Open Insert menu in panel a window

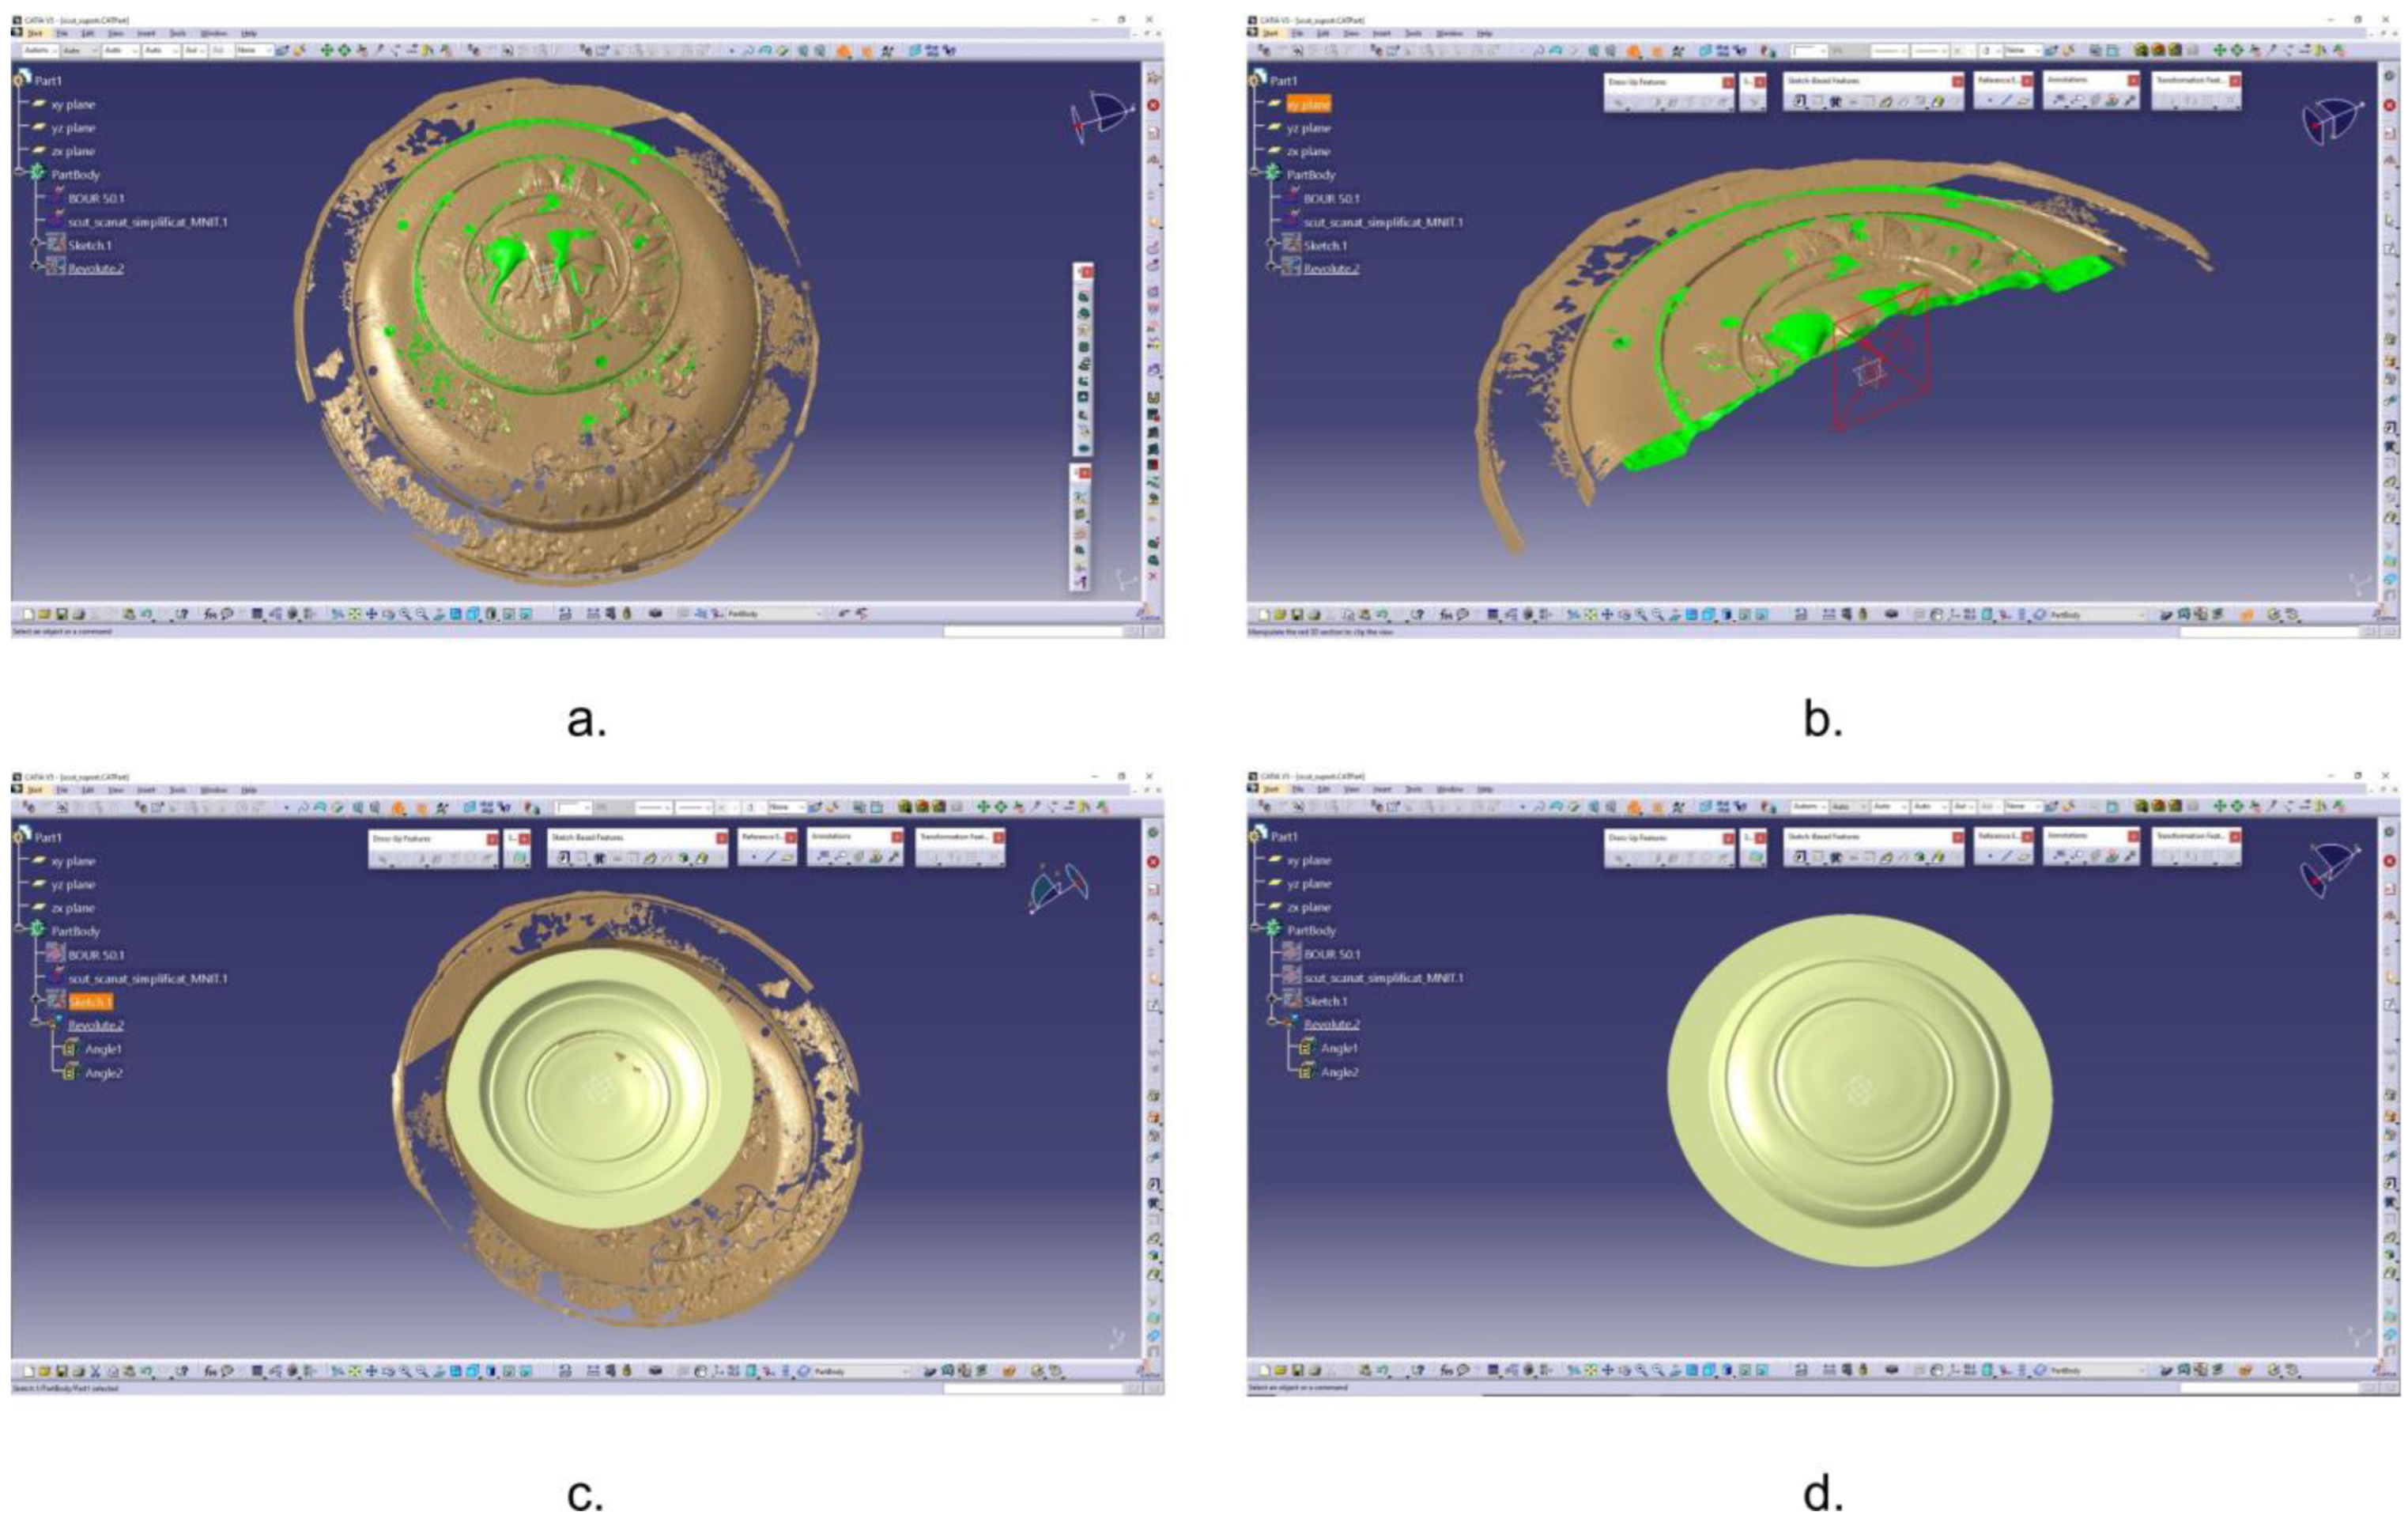tap(146, 33)
